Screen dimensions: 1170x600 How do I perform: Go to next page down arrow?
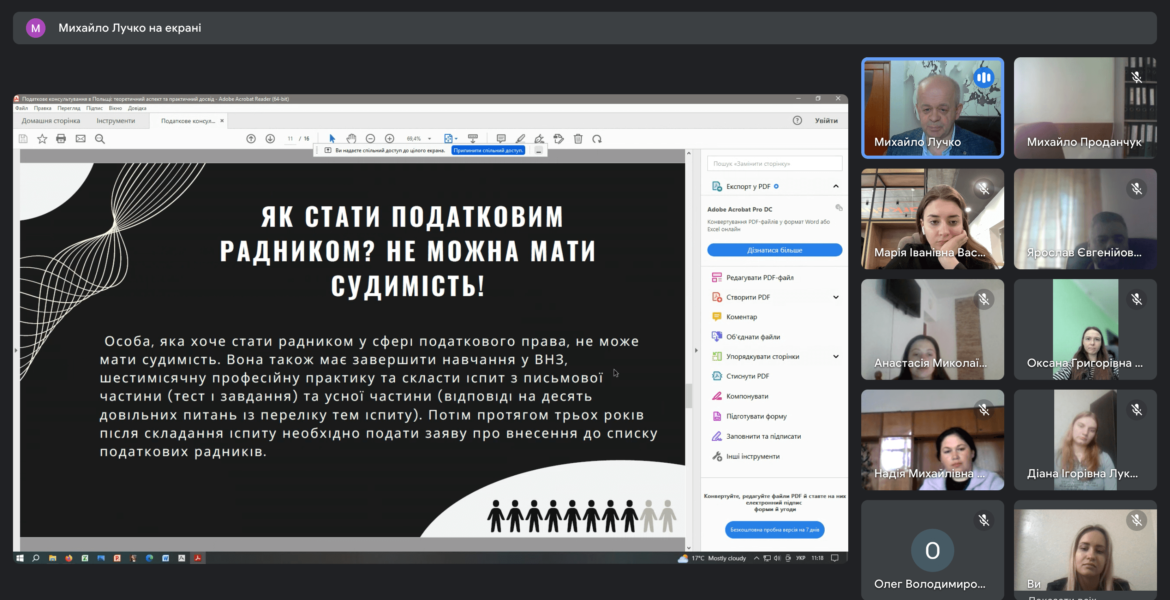tap(270, 139)
